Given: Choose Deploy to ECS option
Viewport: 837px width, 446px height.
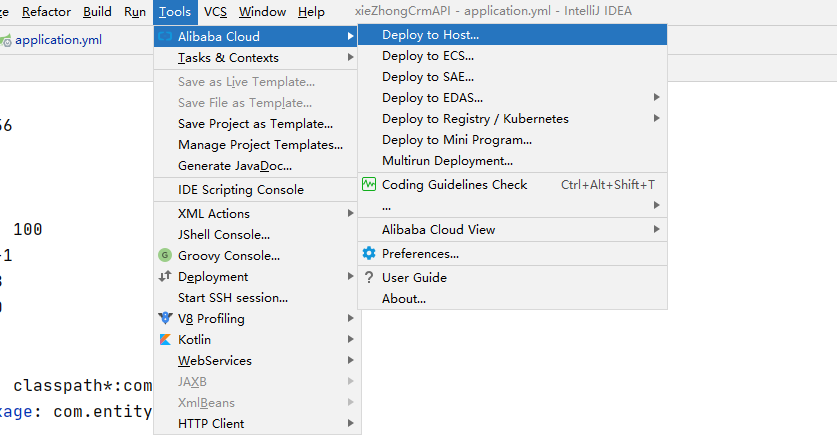Looking at the screenshot, I should (x=428, y=56).
